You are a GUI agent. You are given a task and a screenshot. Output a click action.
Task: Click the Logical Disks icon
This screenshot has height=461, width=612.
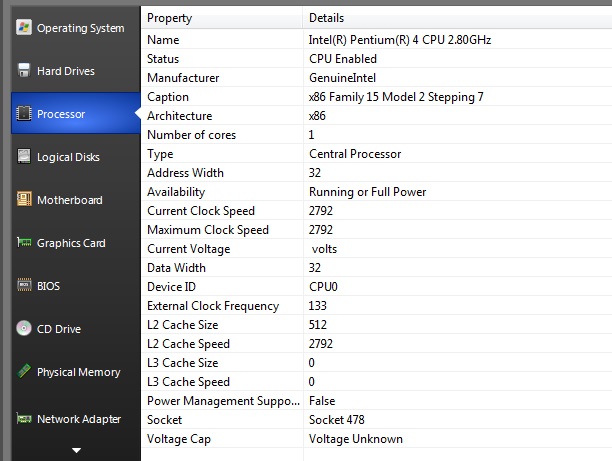(x=22, y=157)
